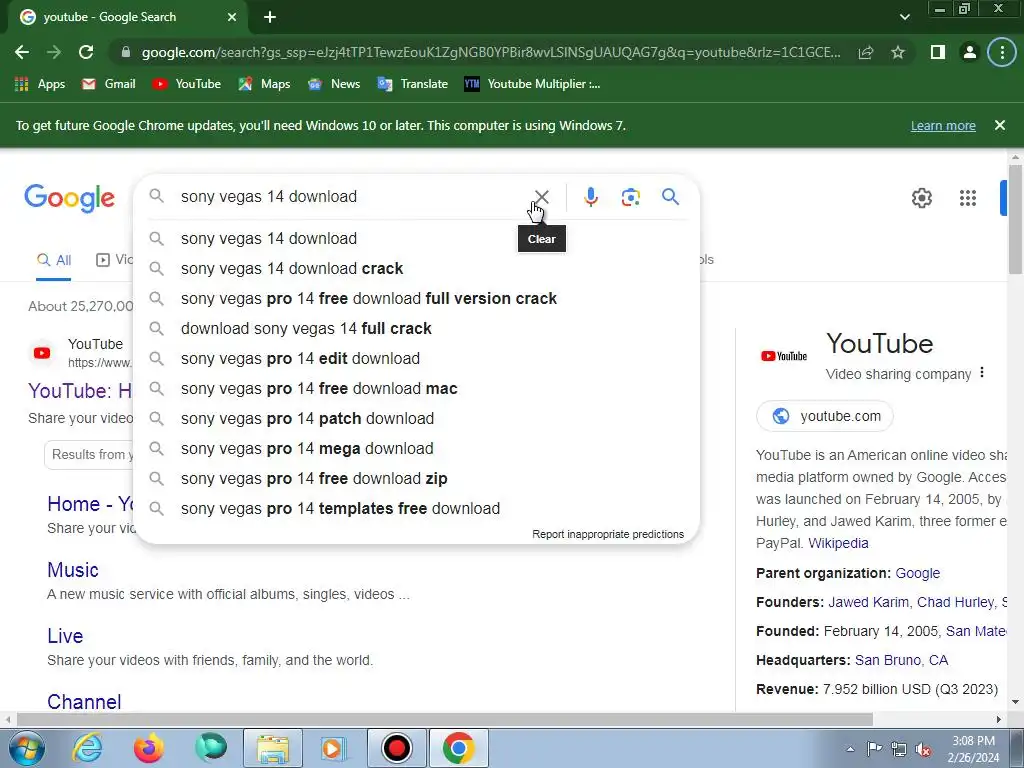1024x768 pixels.
Task: Open Google Lens image search
Action: click(x=631, y=197)
